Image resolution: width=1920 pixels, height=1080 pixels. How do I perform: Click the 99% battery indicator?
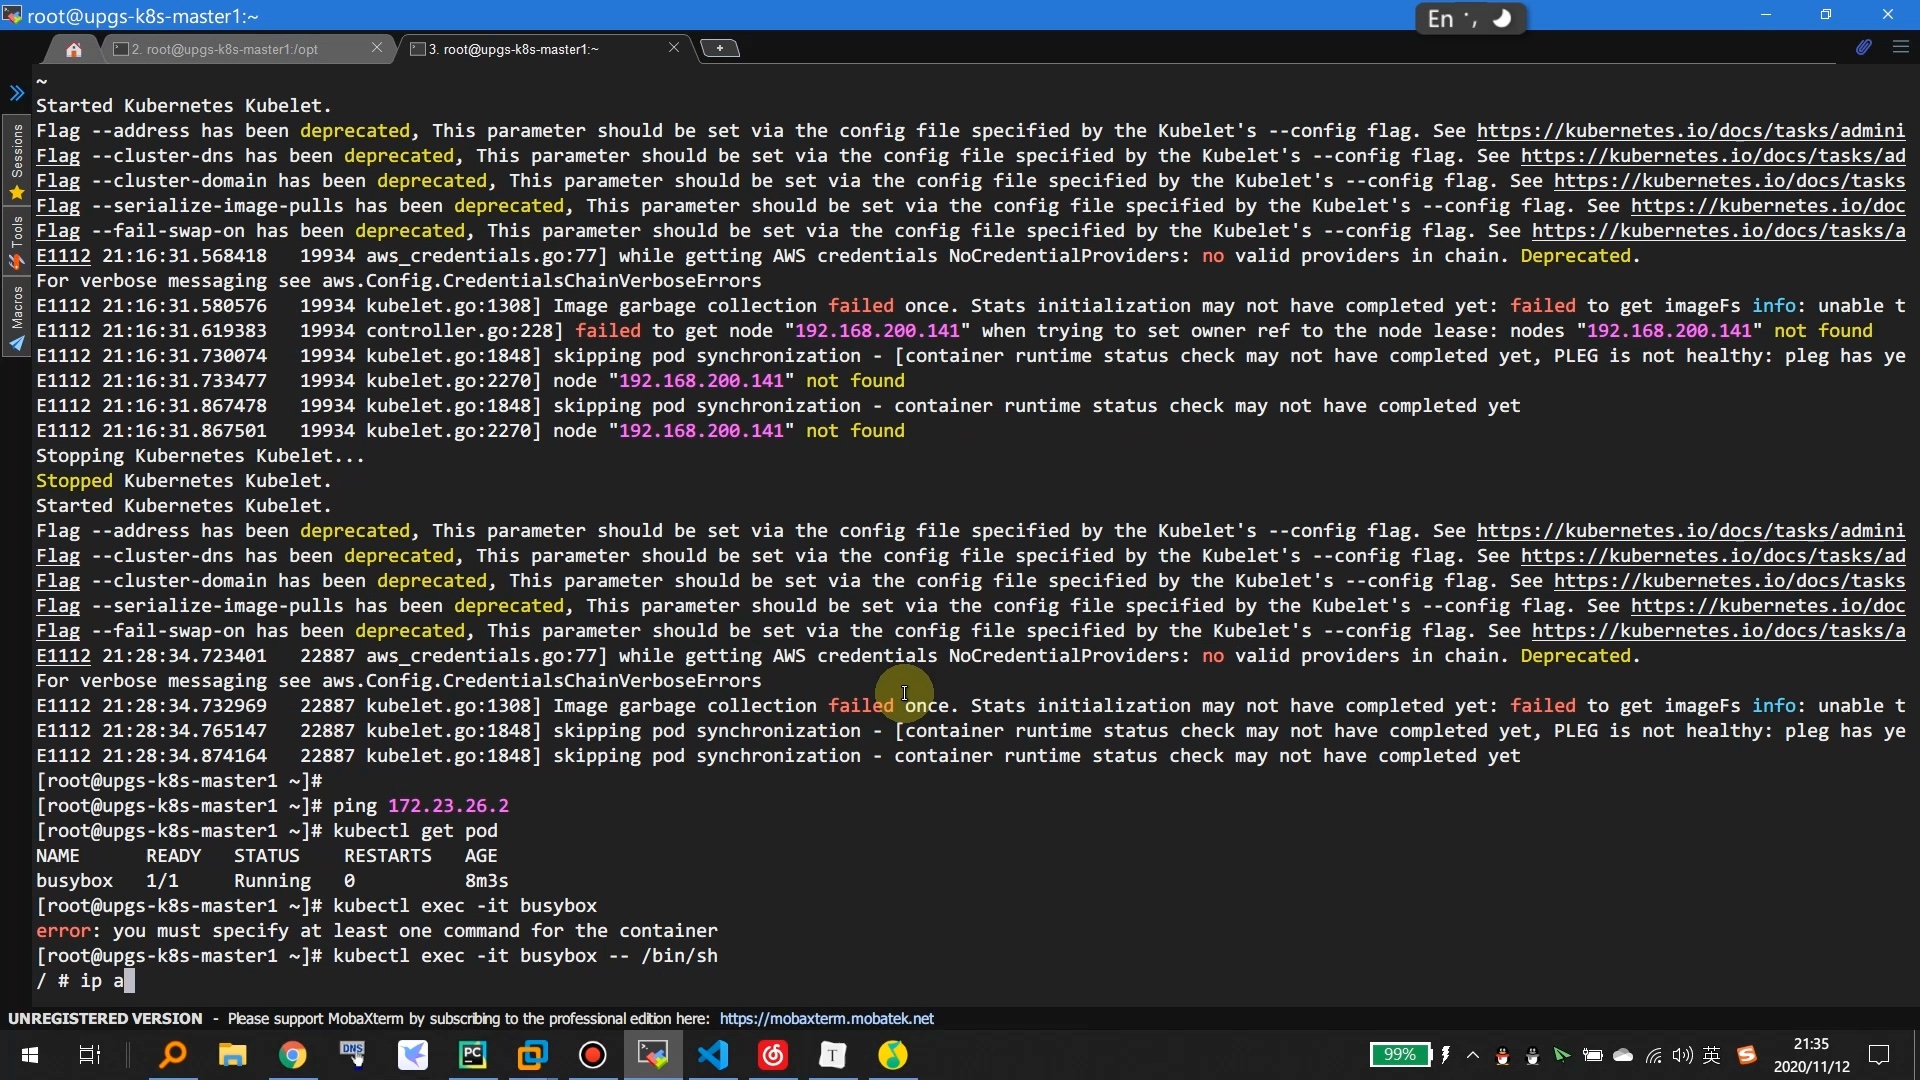coord(1400,1055)
